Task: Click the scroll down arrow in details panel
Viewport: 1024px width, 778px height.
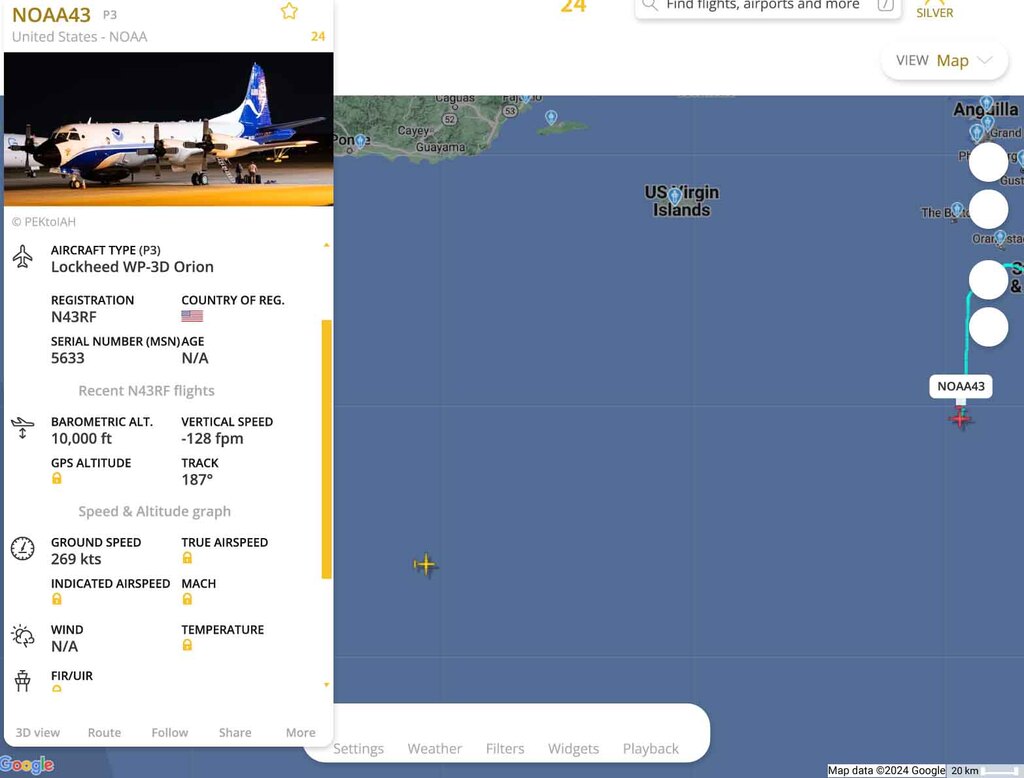Action: click(327, 685)
